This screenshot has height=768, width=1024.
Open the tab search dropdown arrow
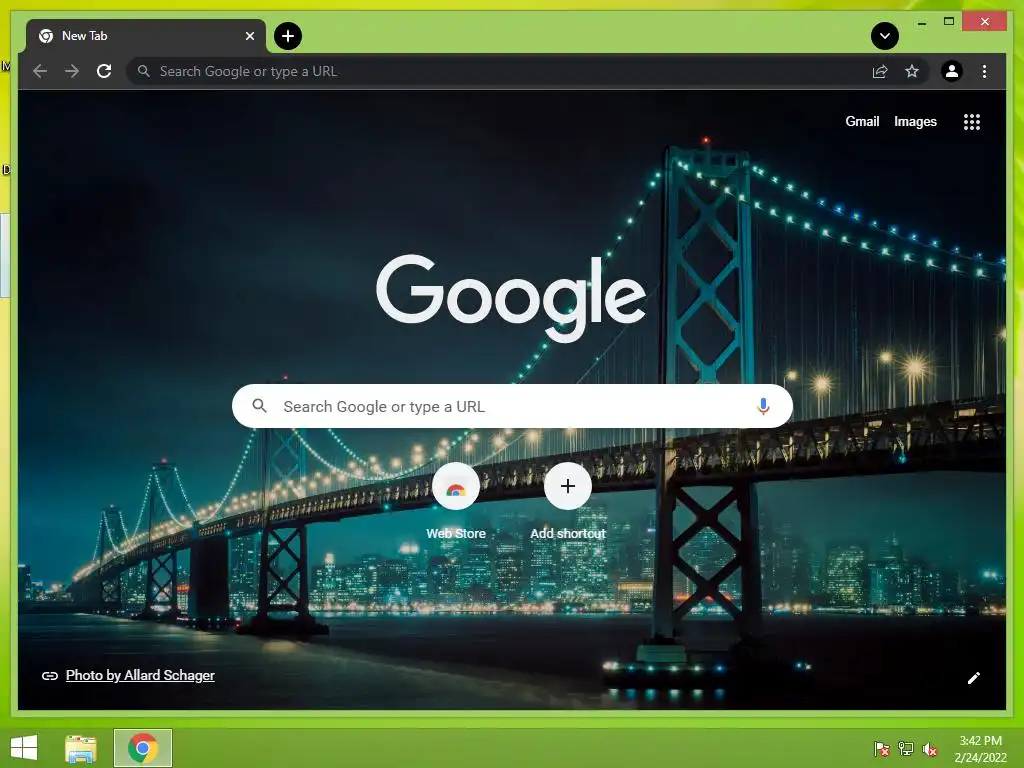(x=885, y=36)
